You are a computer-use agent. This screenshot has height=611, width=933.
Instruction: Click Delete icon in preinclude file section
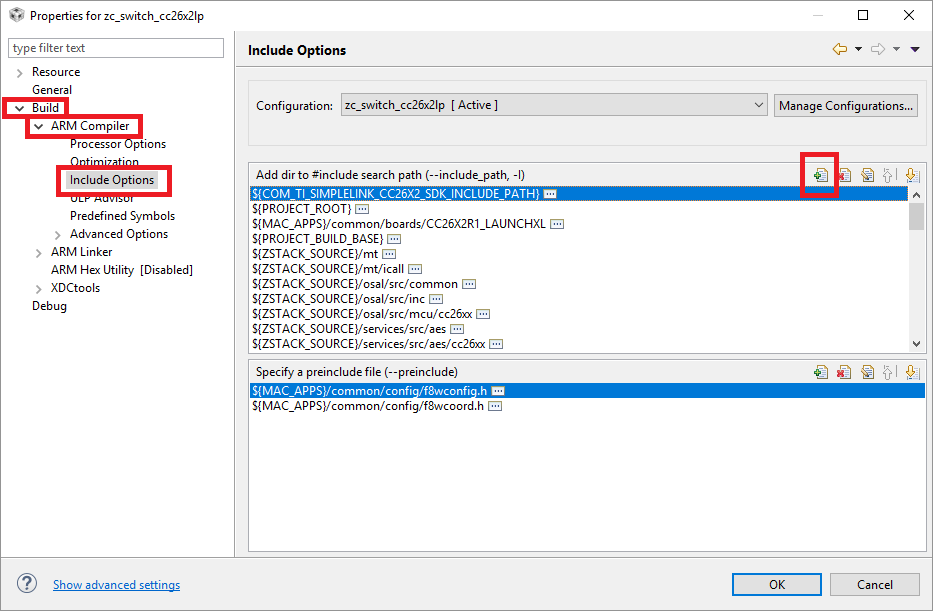coord(844,372)
